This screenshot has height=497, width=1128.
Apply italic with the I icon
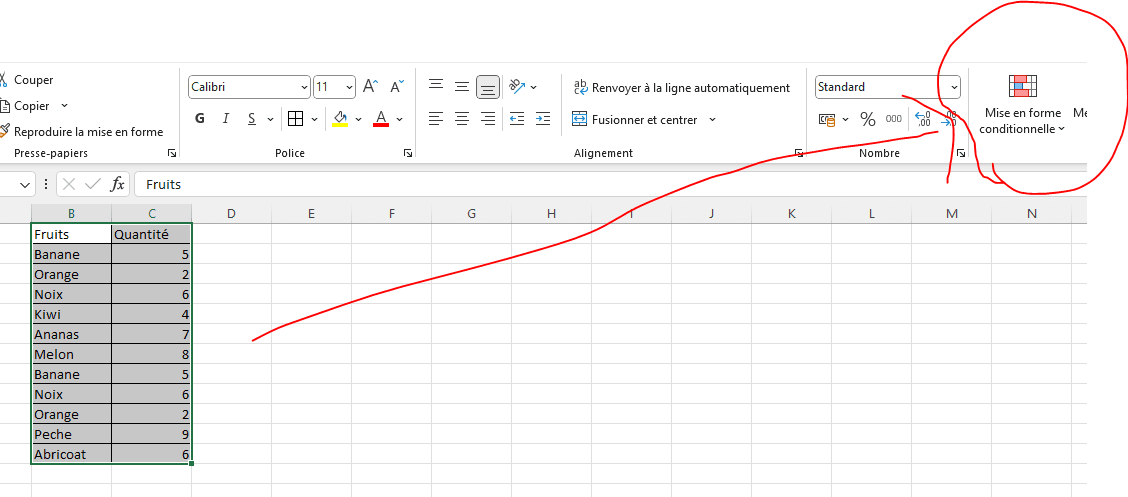point(225,119)
